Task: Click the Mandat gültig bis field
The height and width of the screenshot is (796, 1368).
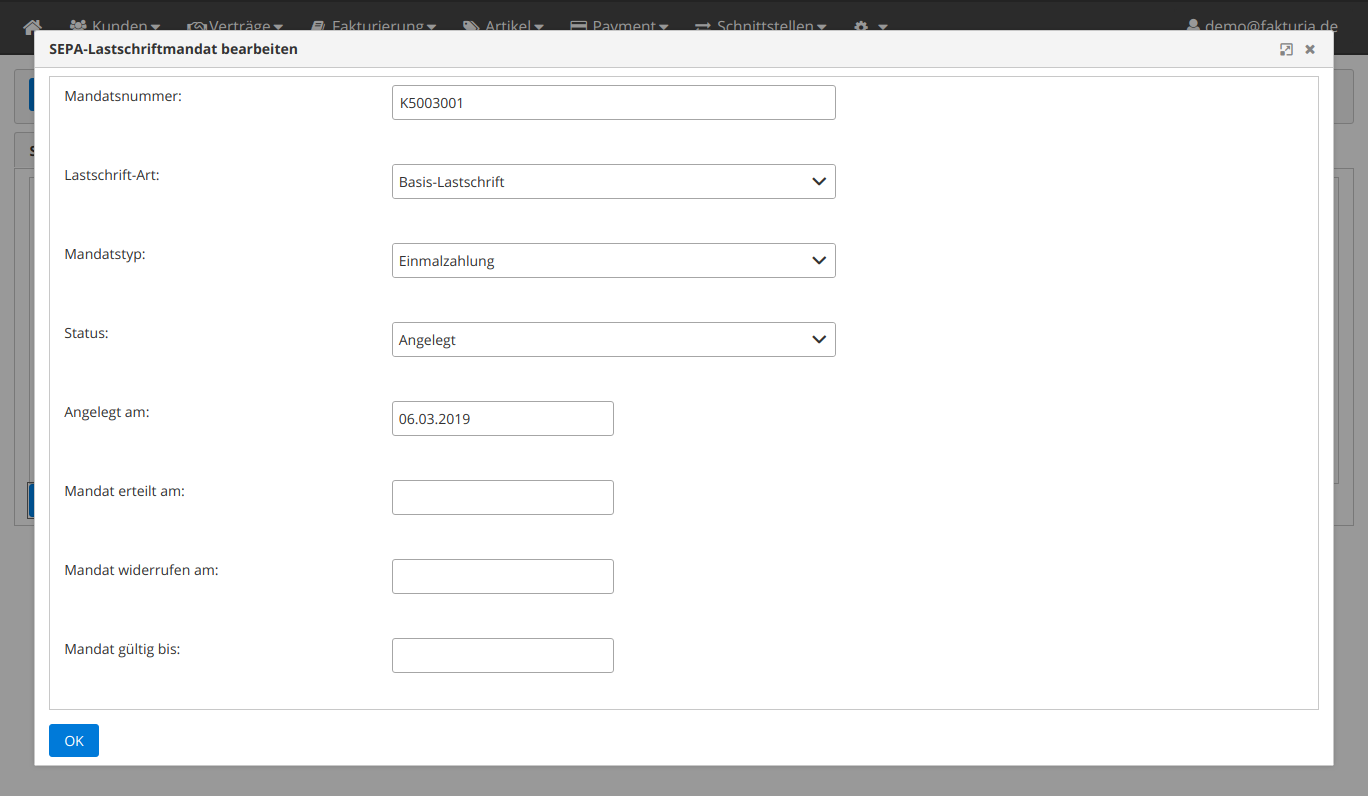Action: (x=502, y=656)
